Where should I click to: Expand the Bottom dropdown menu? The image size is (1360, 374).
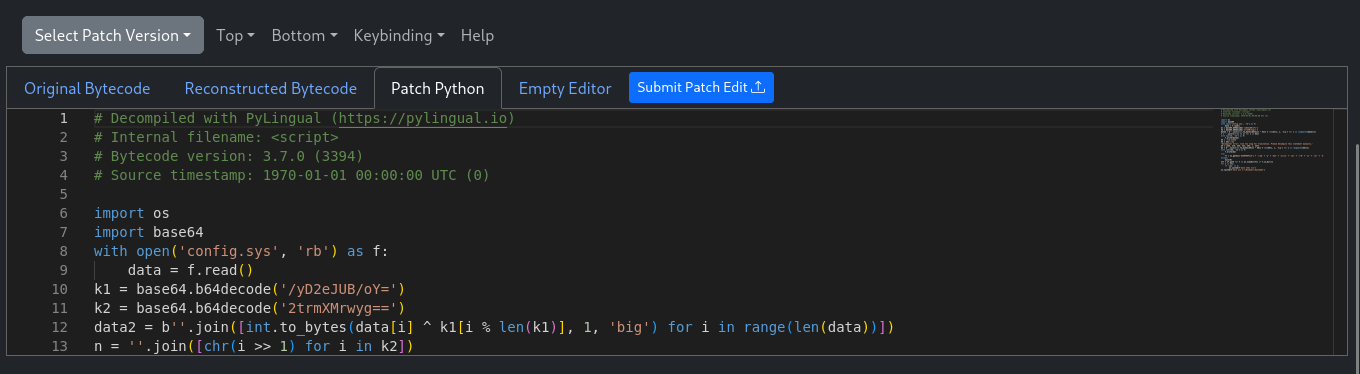[304, 35]
